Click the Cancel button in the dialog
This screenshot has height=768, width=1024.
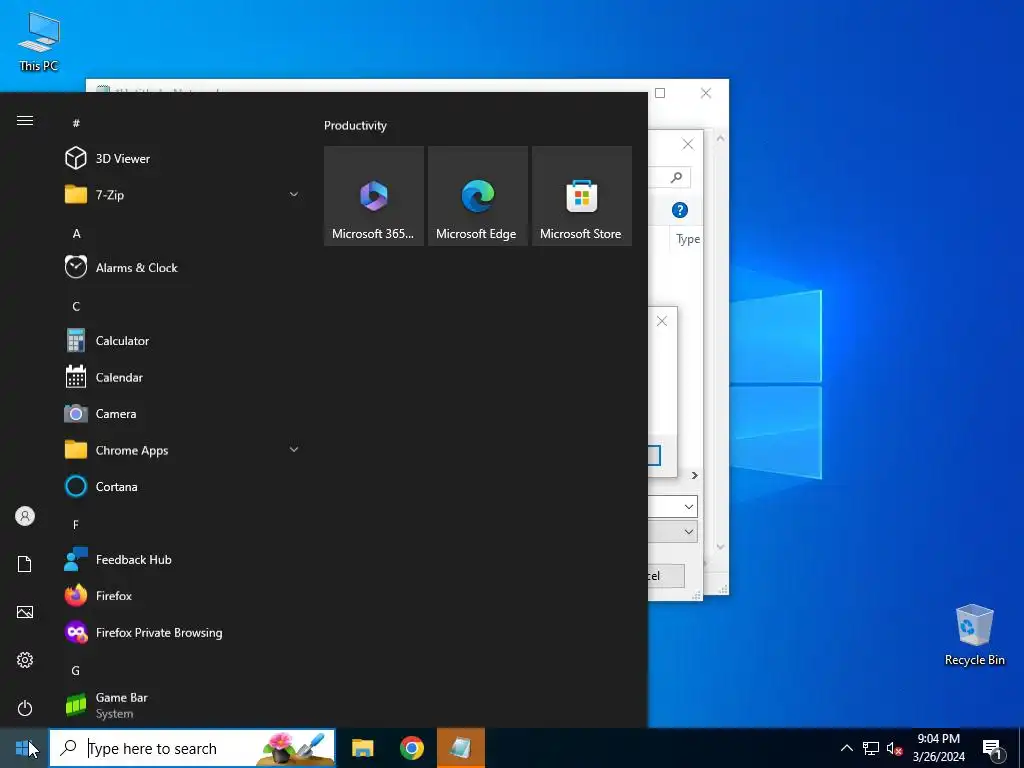tap(666, 575)
